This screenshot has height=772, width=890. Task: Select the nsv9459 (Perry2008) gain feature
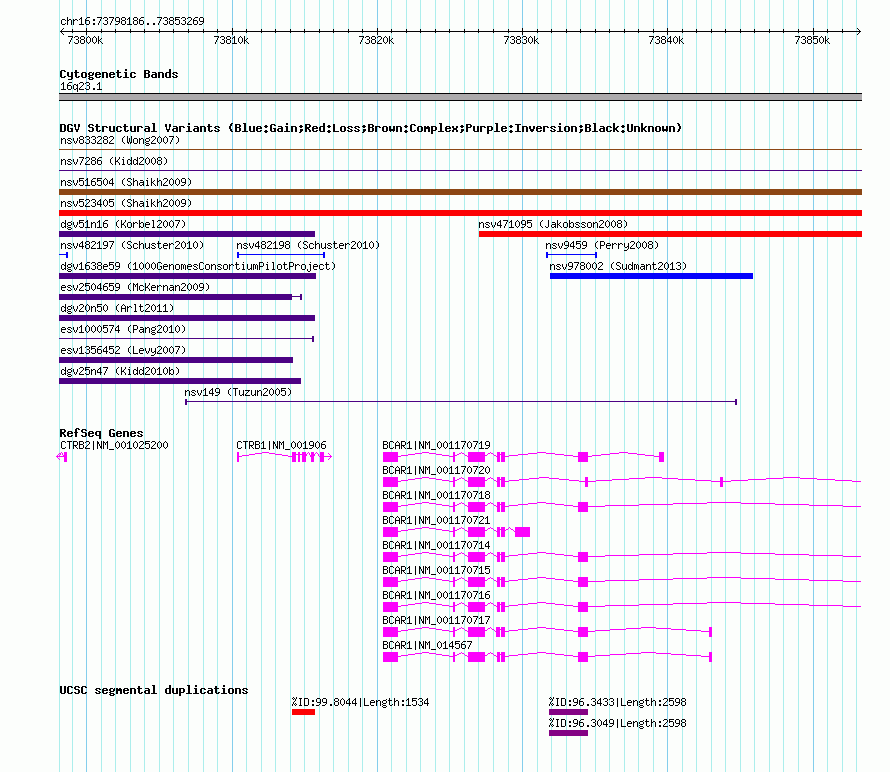pos(571,255)
